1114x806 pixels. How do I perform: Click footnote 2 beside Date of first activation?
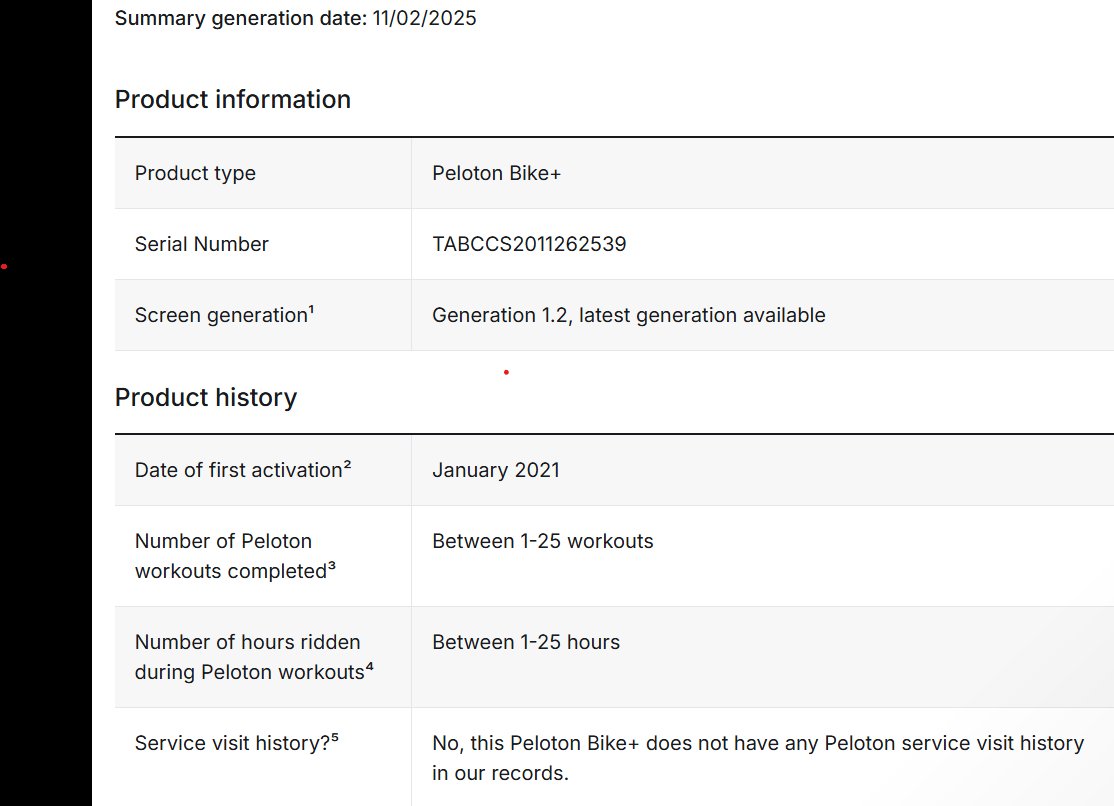(347, 464)
